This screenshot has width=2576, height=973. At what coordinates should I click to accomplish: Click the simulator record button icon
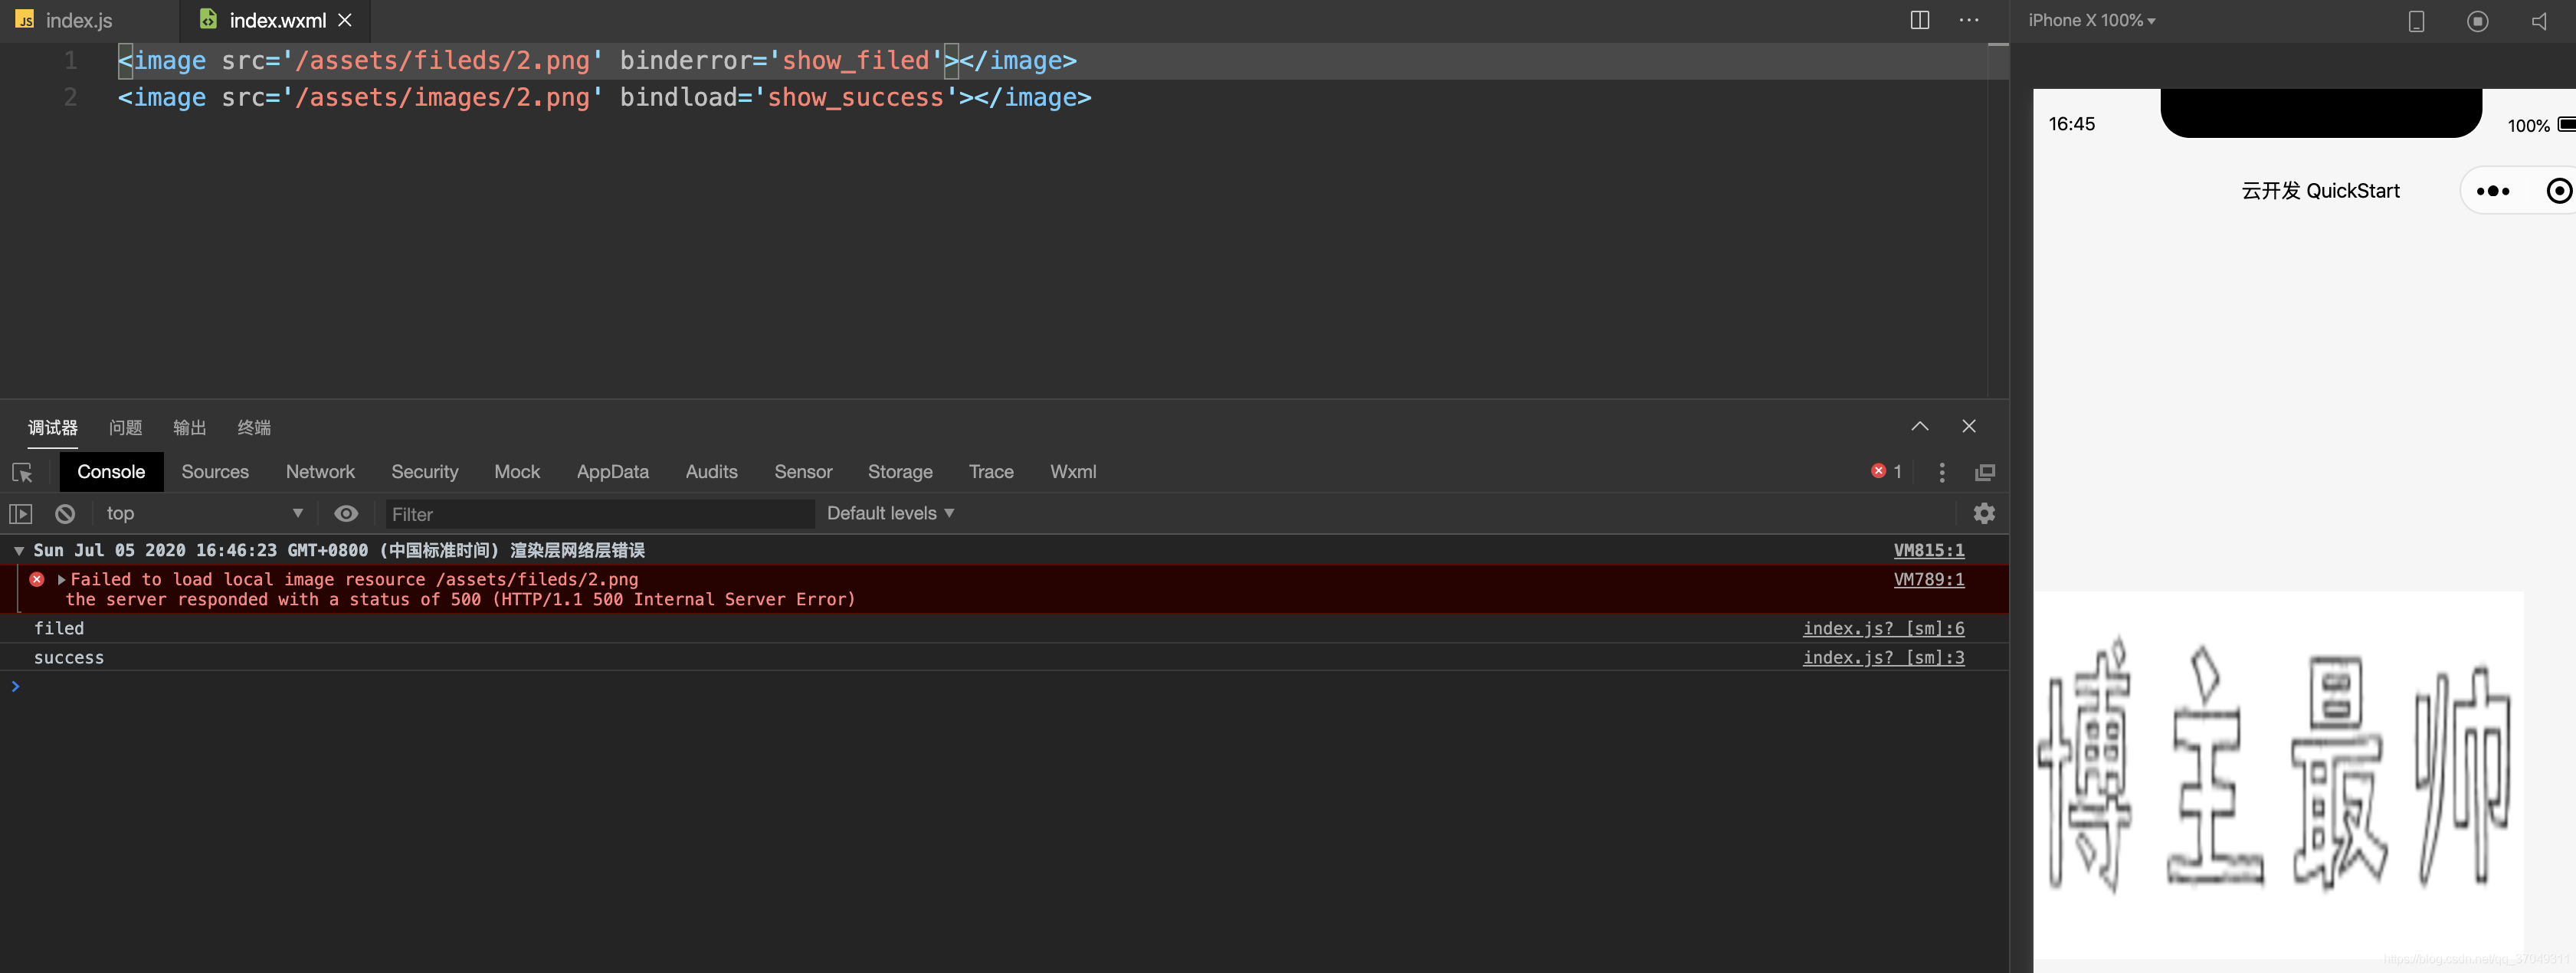coord(2477,21)
